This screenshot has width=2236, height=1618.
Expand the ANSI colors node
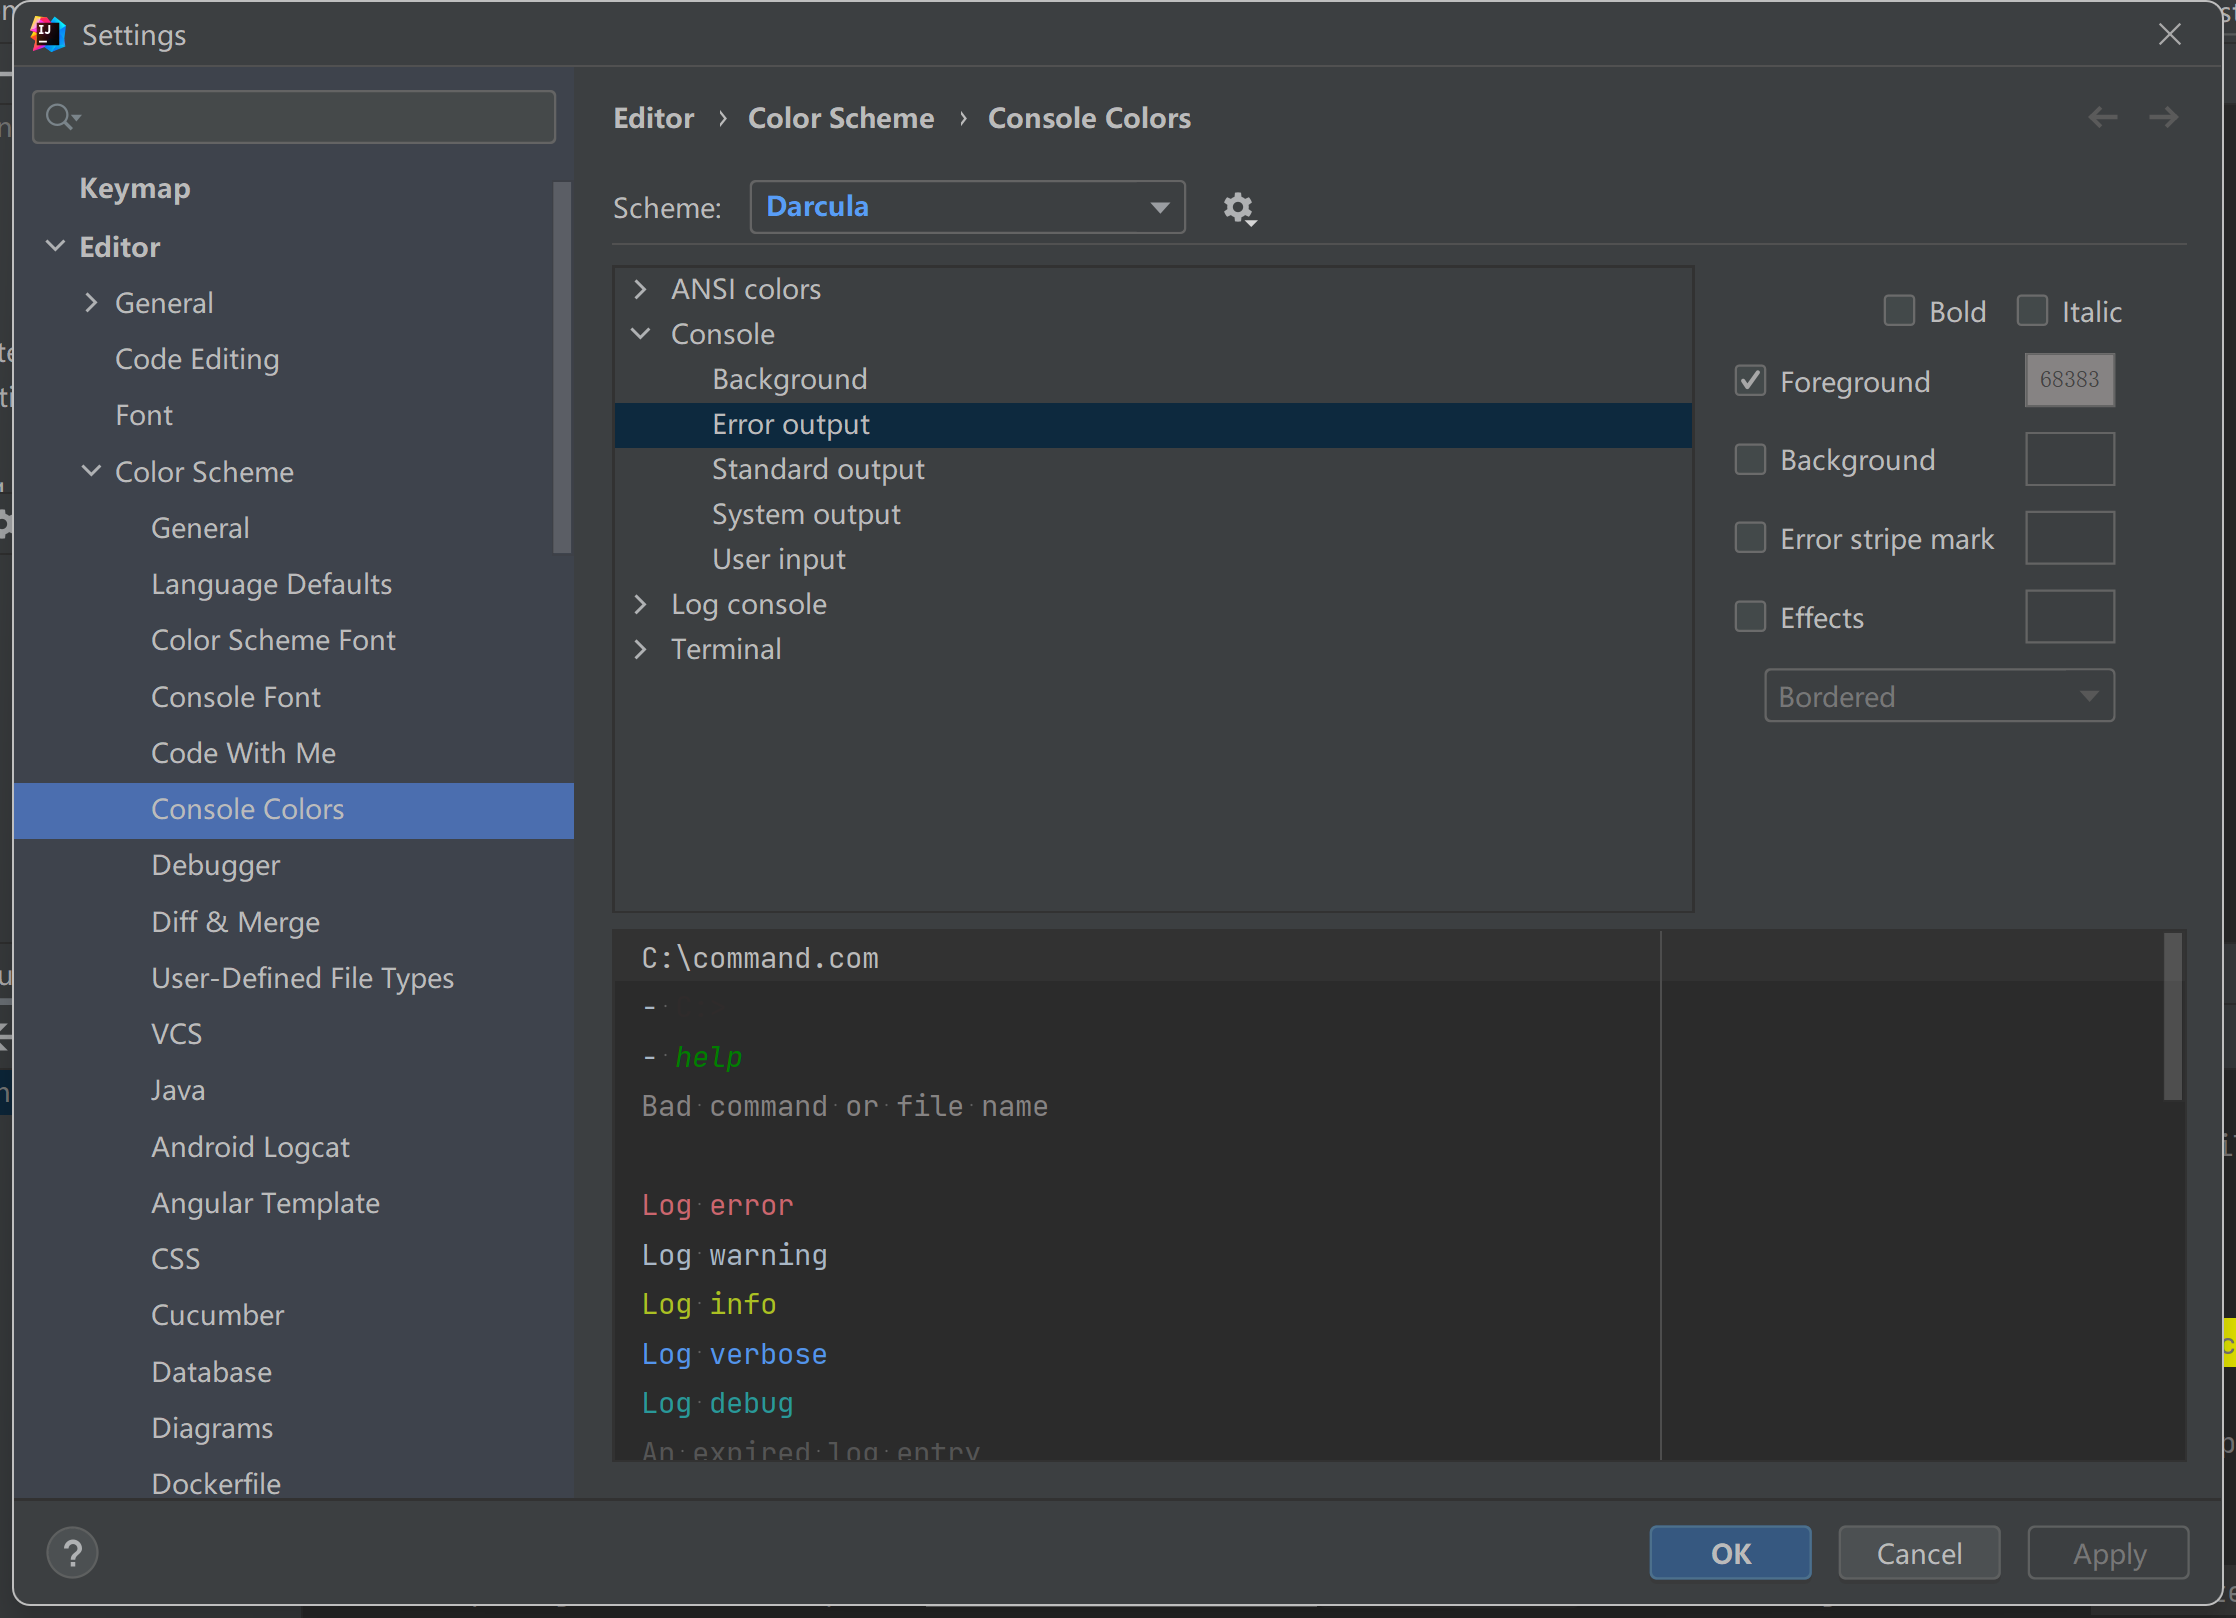641,289
